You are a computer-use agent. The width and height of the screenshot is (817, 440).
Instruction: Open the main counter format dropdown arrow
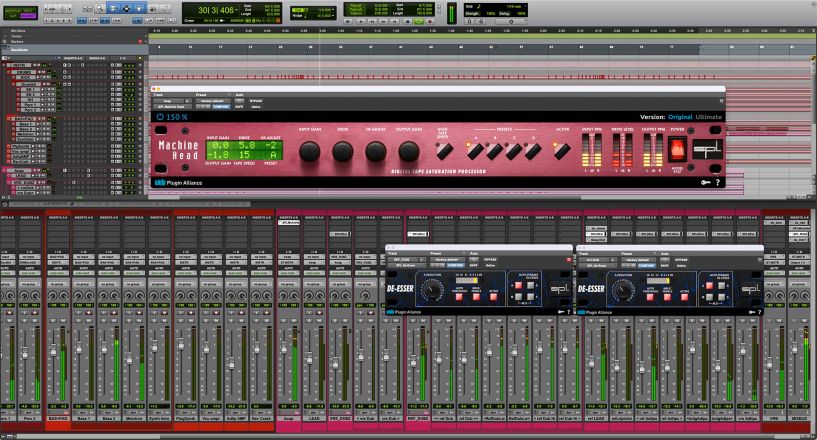[x=237, y=10]
